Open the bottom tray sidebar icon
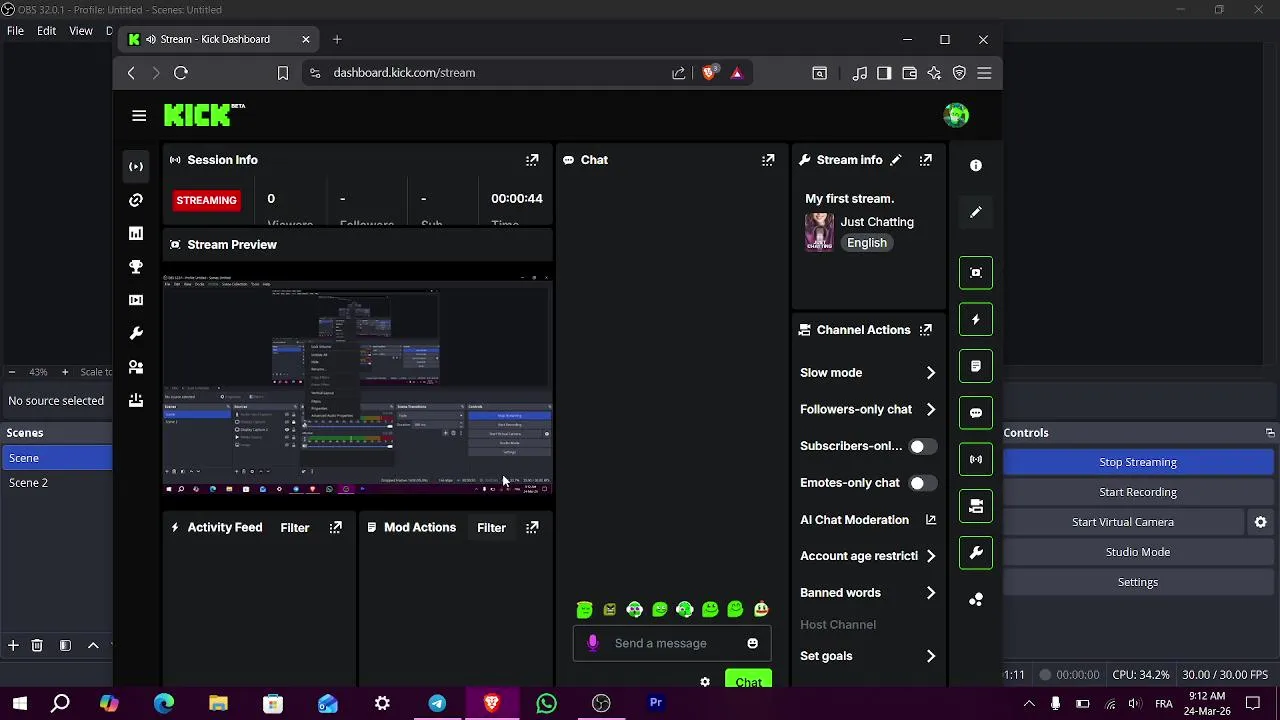The height and width of the screenshot is (720, 1280). click(x=136, y=400)
